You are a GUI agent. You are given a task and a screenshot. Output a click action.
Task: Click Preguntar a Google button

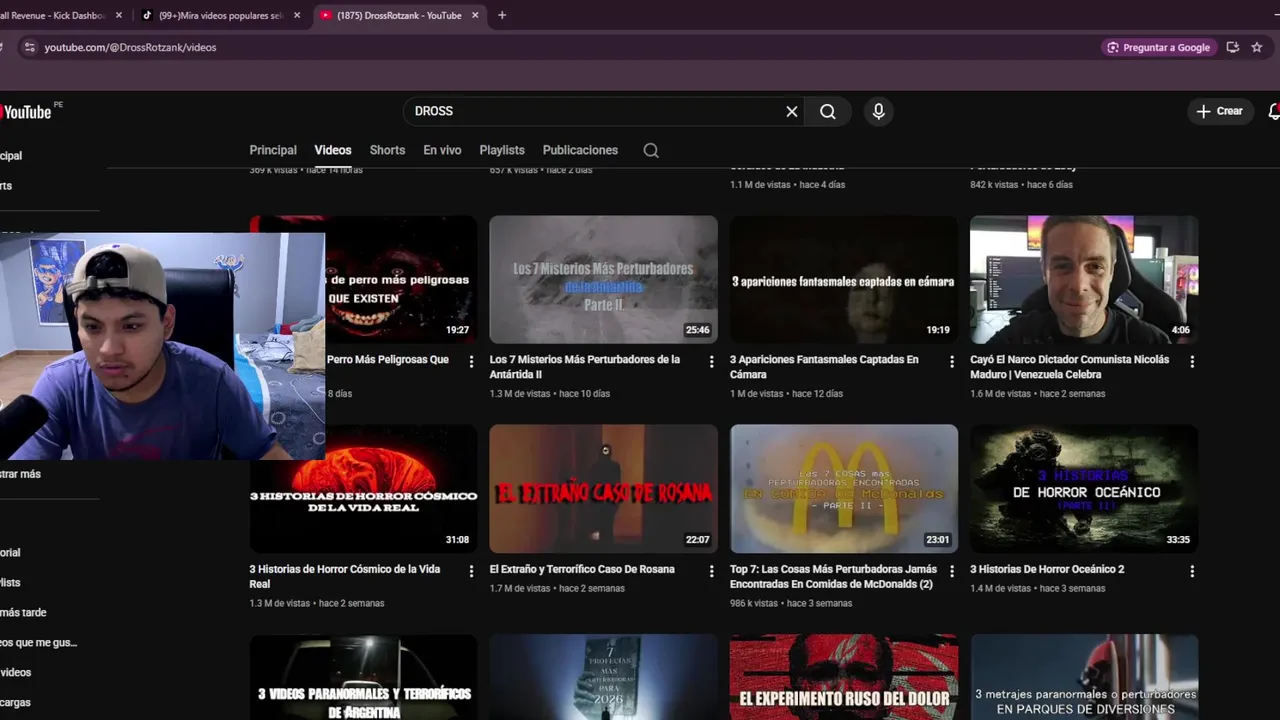(1158, 47)
